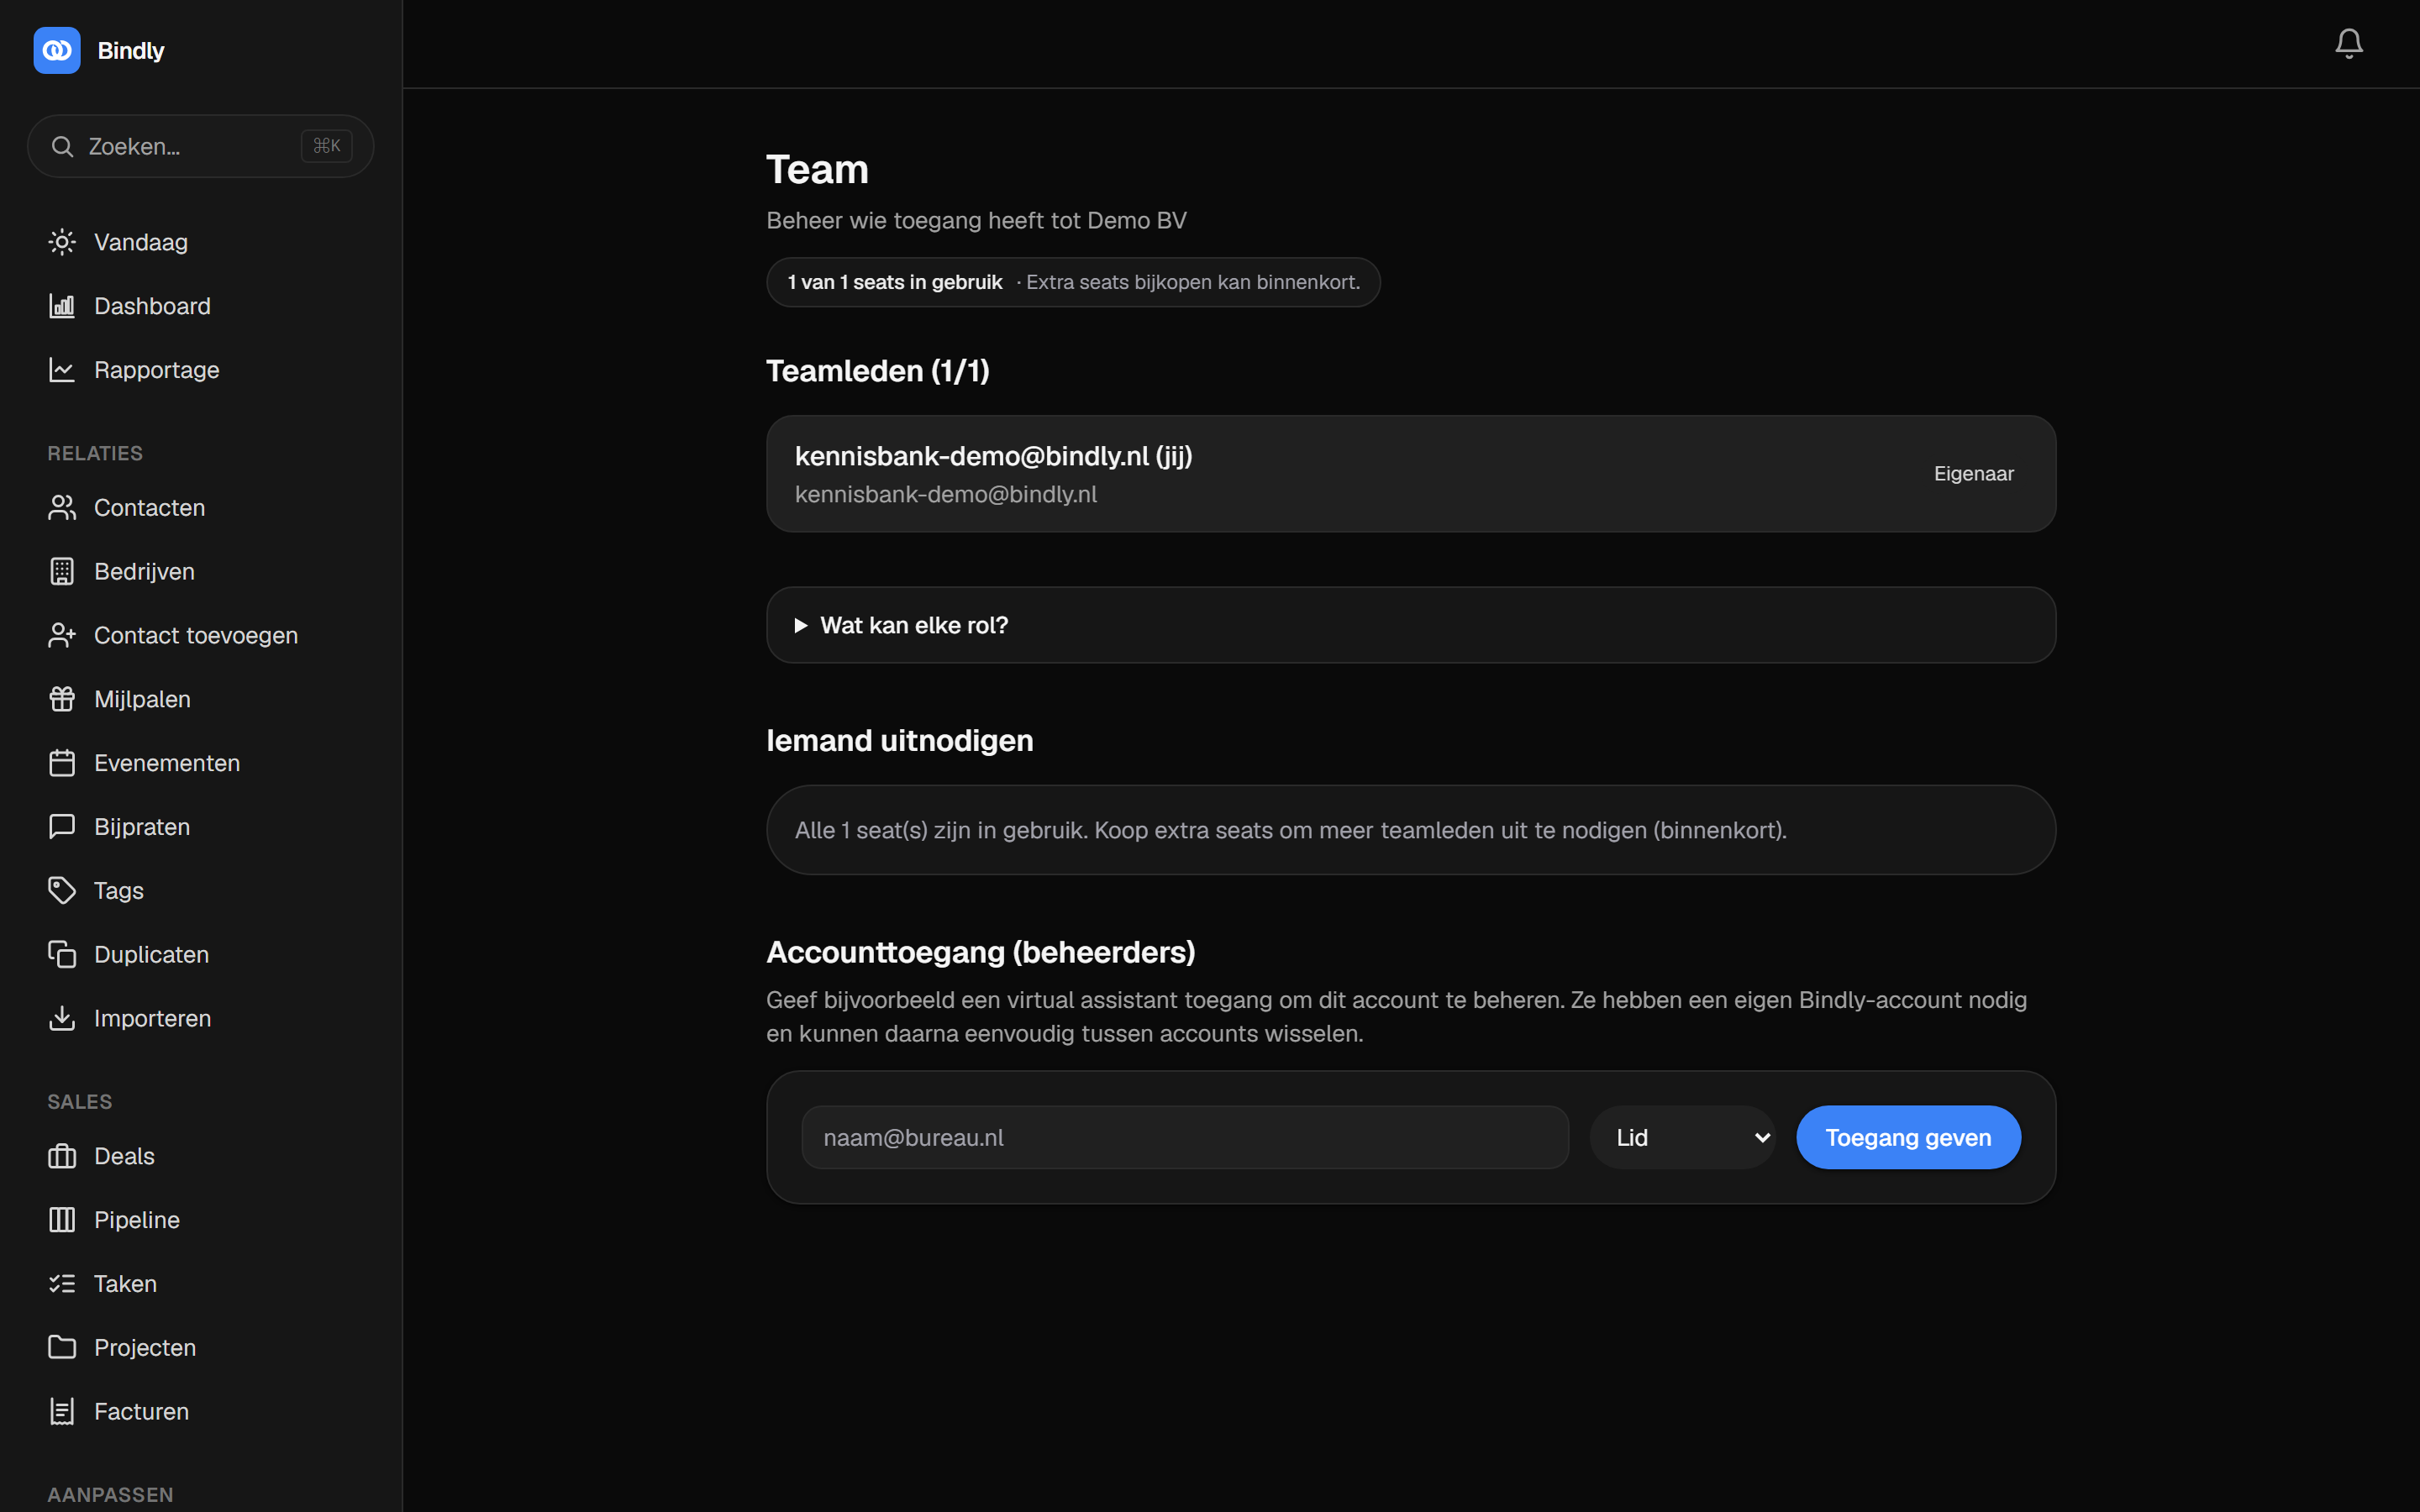Click the Duplicaten copy icon
Screen dimensions: 2420x1512
[62, 955]
